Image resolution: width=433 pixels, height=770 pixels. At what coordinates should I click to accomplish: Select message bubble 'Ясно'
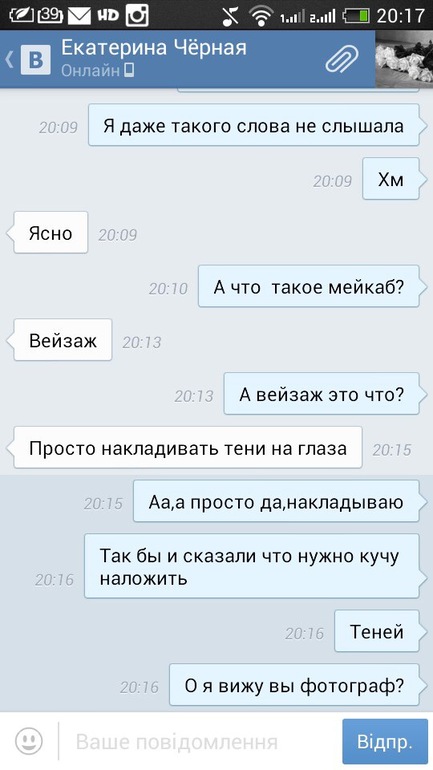tap(51, 232)
